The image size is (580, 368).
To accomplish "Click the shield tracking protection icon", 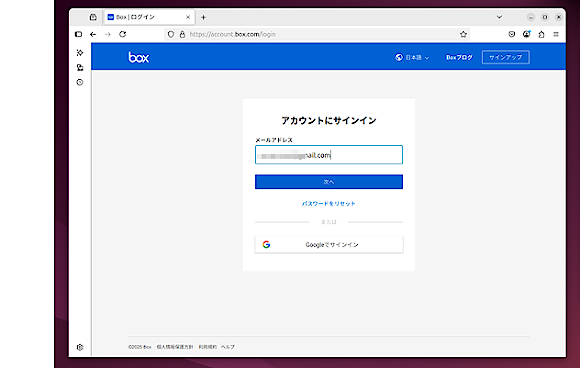I will click(x=171, y=34).
